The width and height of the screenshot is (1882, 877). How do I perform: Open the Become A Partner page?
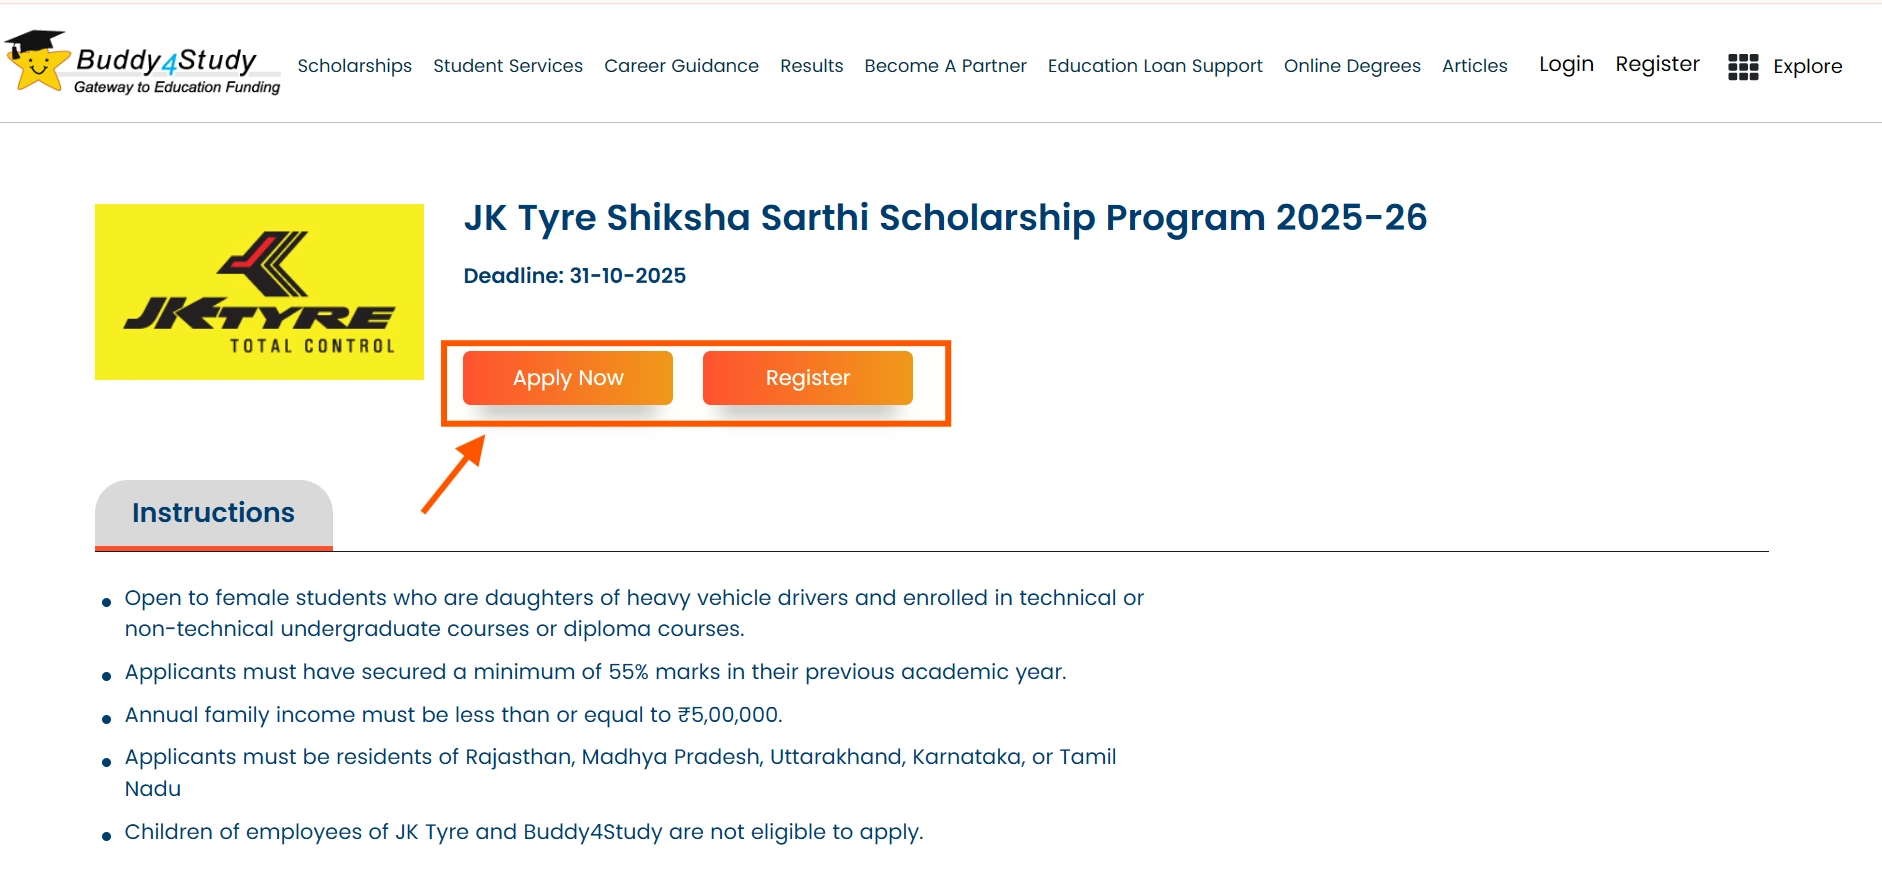tap(944, 66)
